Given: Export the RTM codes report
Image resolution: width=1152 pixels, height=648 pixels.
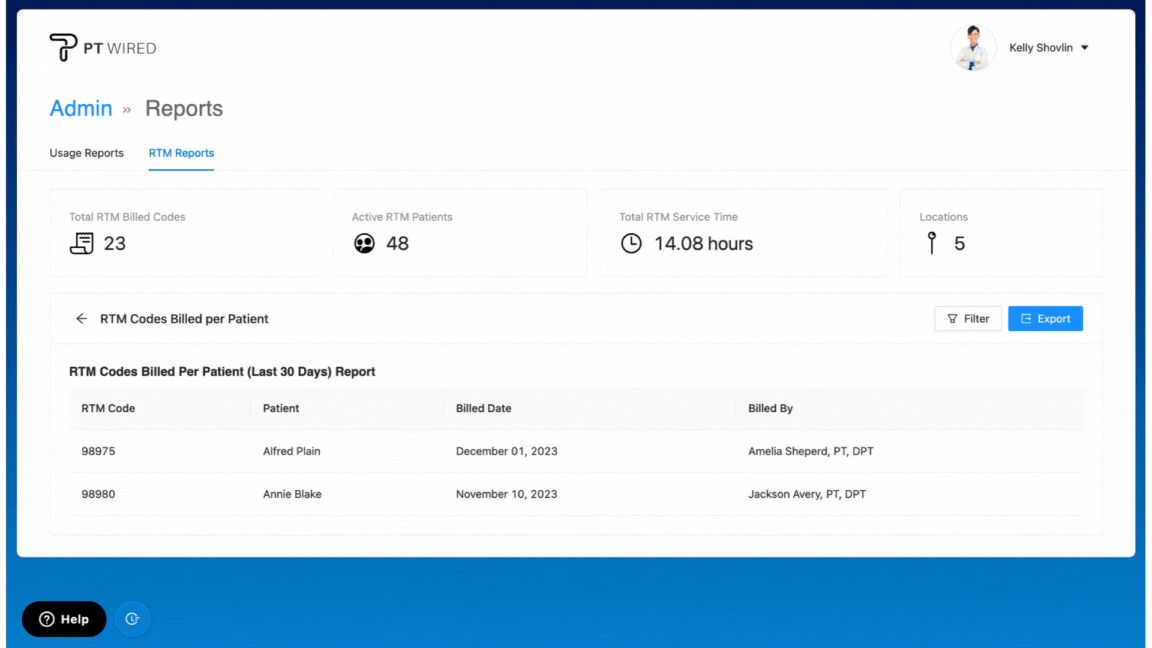Looking at the screenshot, I should pyautogui.click(x=1045, y=319).
